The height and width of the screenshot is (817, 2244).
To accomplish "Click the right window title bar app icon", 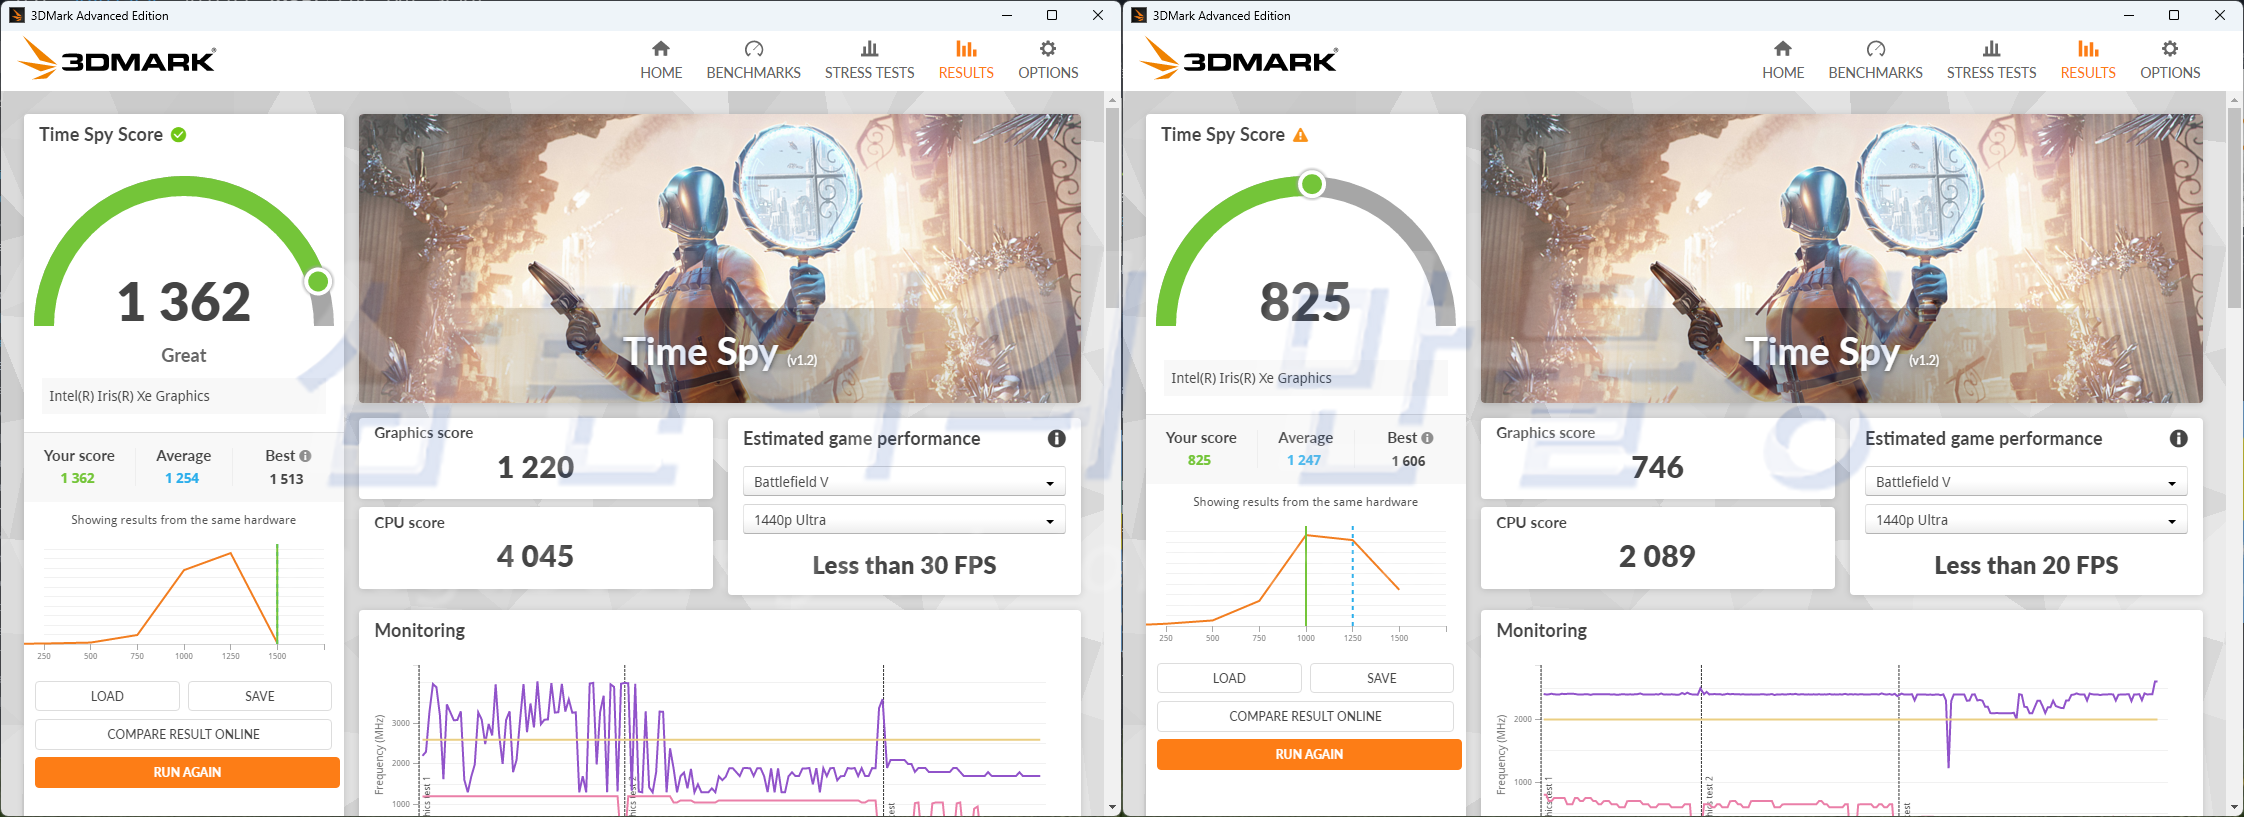I will click(x=1138, y=15).
